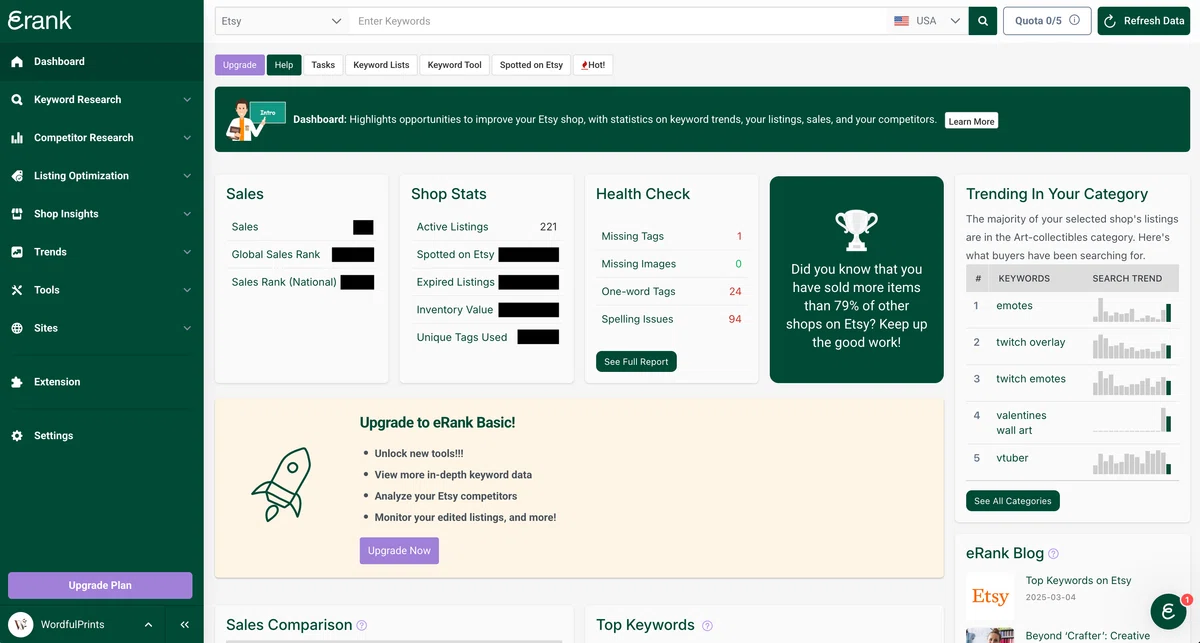Click the search magnifier button

[x=983, y=21]
